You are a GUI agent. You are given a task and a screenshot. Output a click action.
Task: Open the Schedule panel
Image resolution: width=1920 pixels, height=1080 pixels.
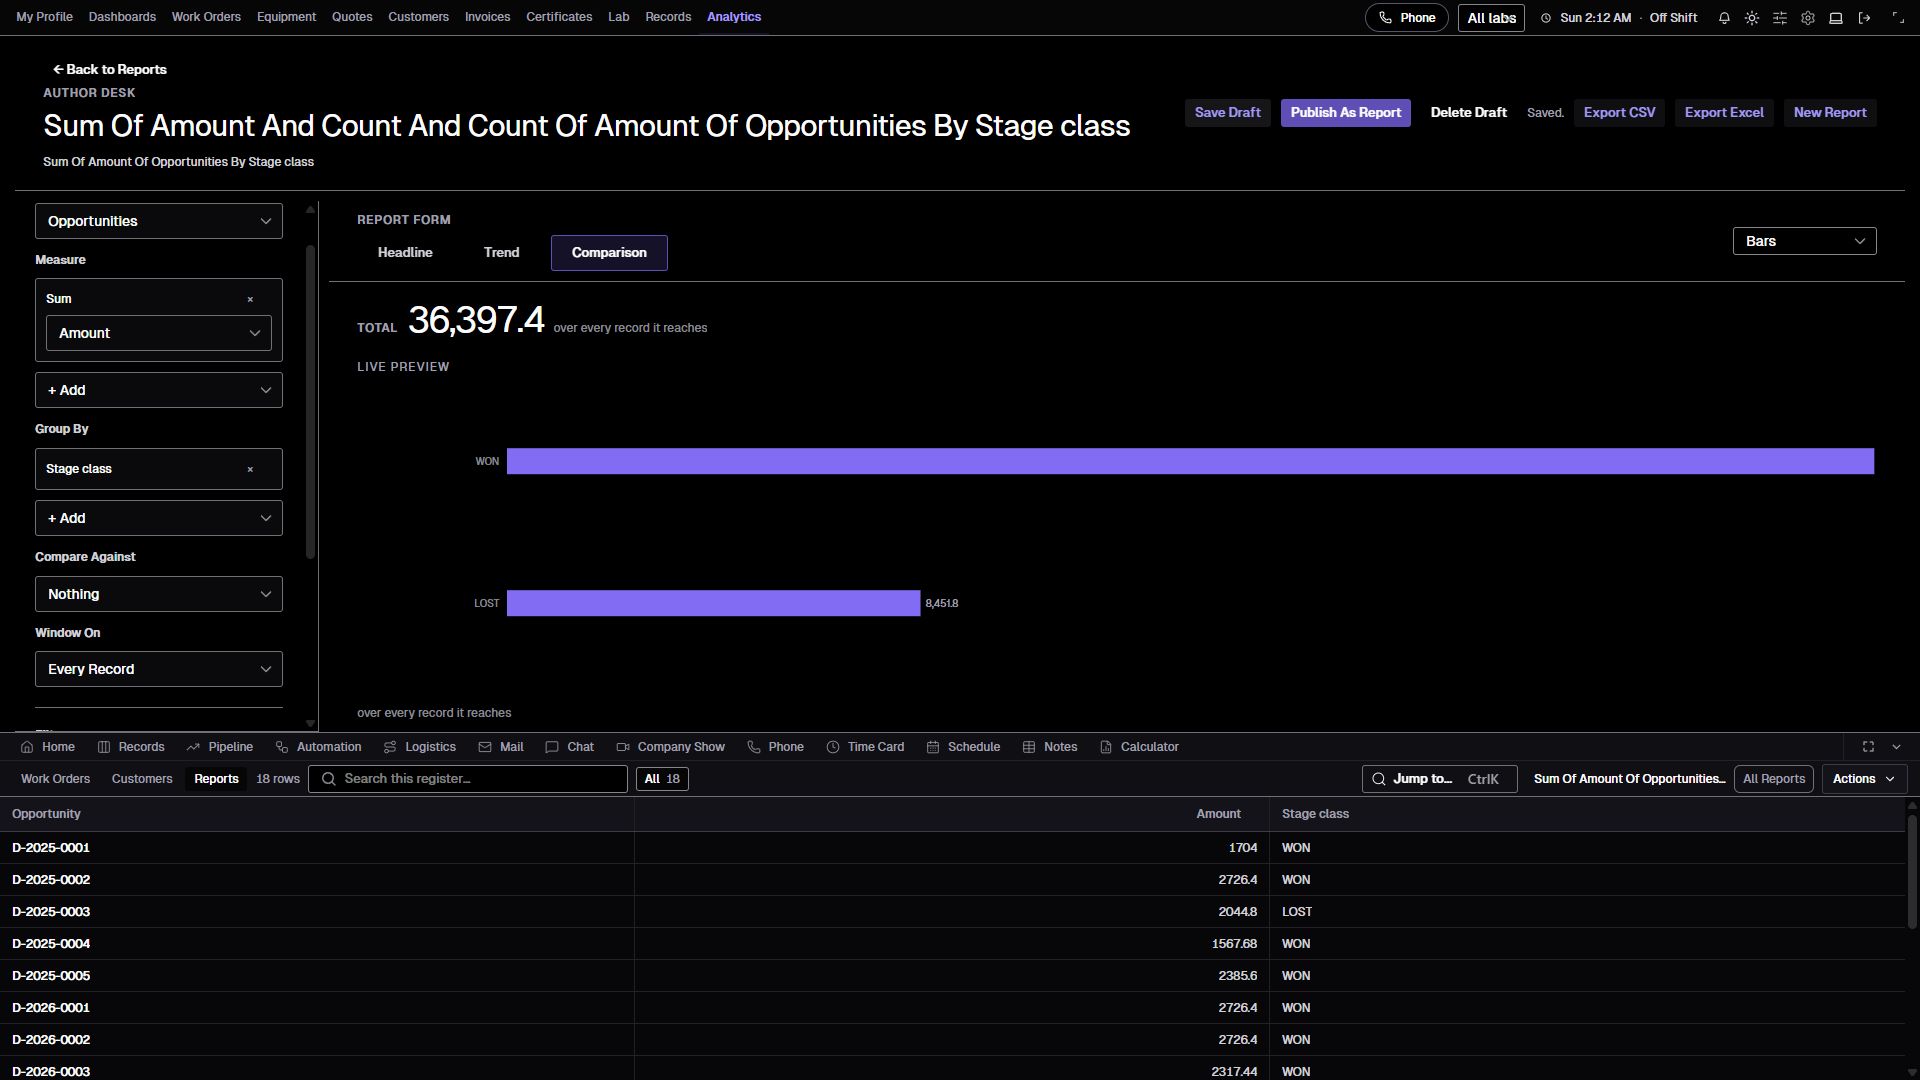point(963,747)
